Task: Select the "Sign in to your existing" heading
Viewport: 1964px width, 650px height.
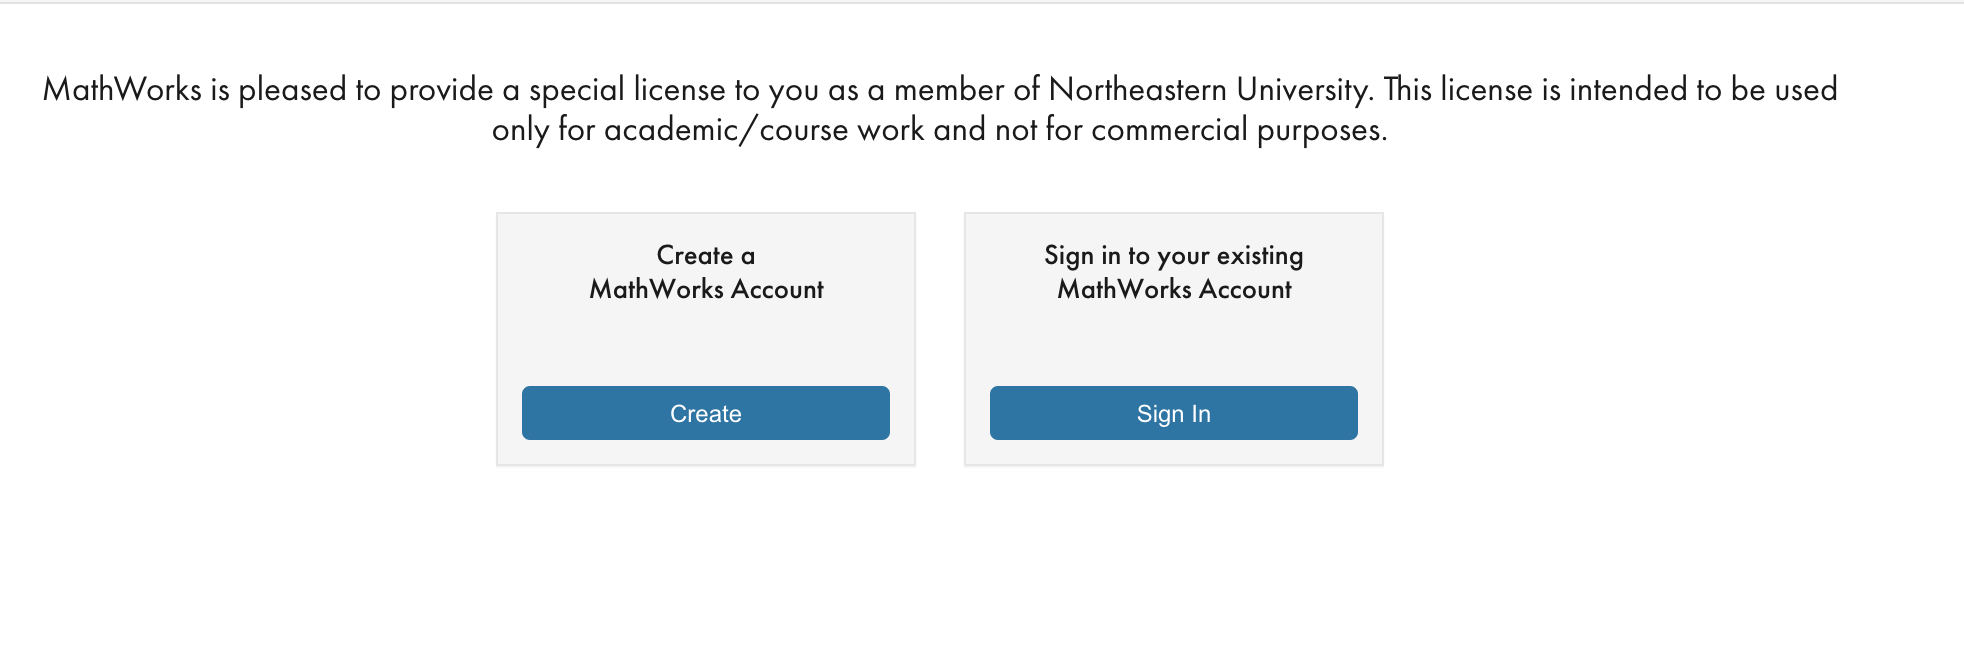Action: [x=1173, y=256]
